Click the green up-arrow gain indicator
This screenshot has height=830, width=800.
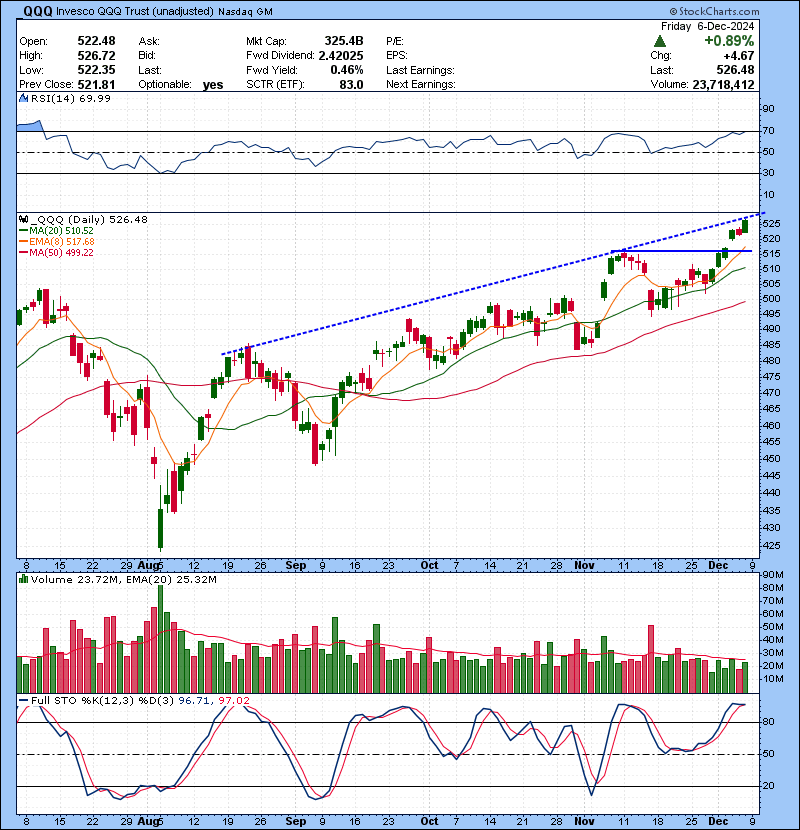click(660, 43)
